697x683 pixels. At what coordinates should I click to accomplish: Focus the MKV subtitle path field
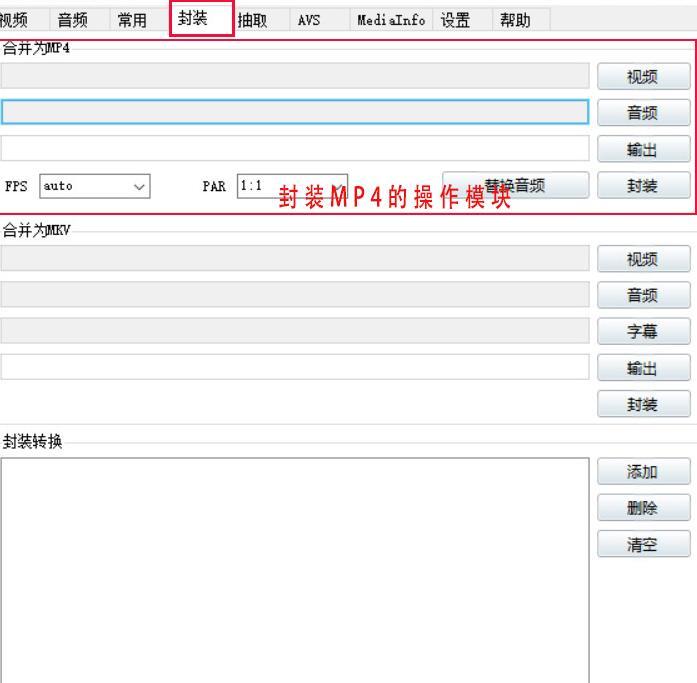(x=295, y=331)
